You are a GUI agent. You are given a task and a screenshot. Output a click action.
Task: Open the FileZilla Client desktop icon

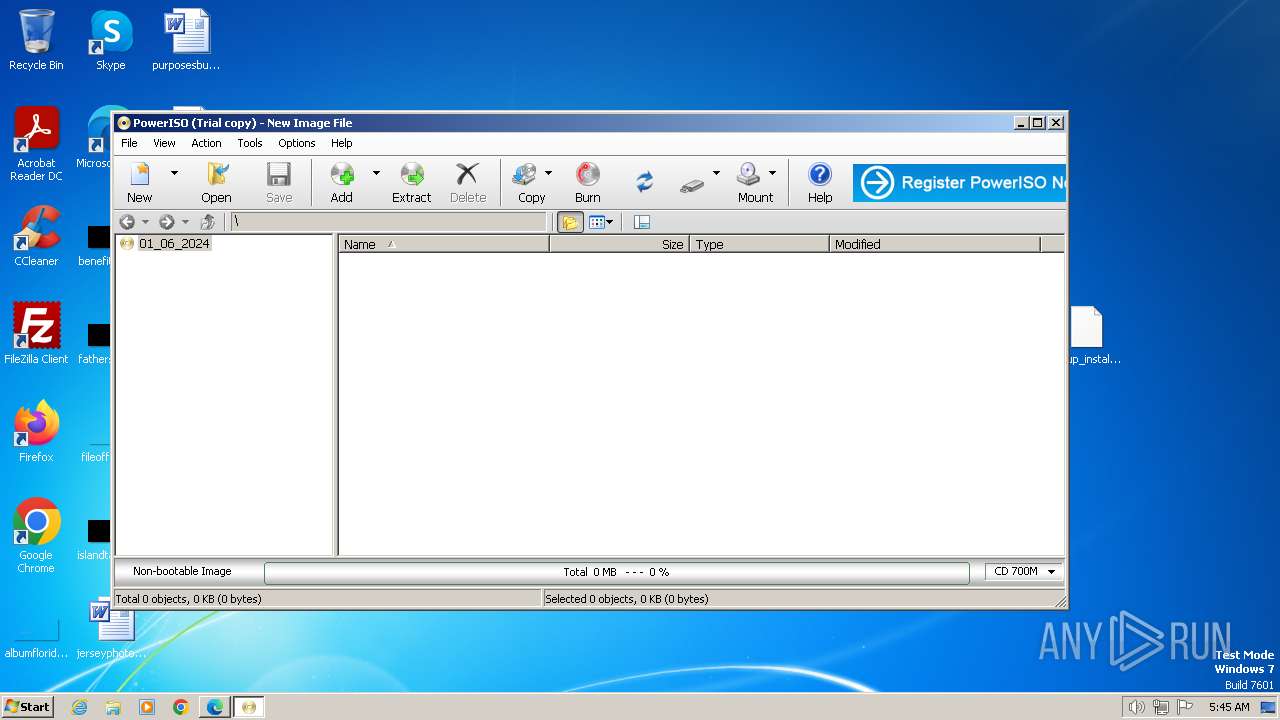pyautogui.click(x=36, y=334)
